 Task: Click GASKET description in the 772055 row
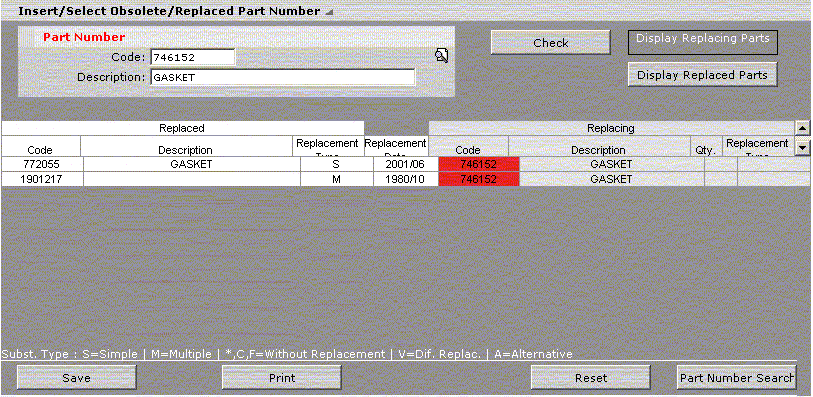192,164
